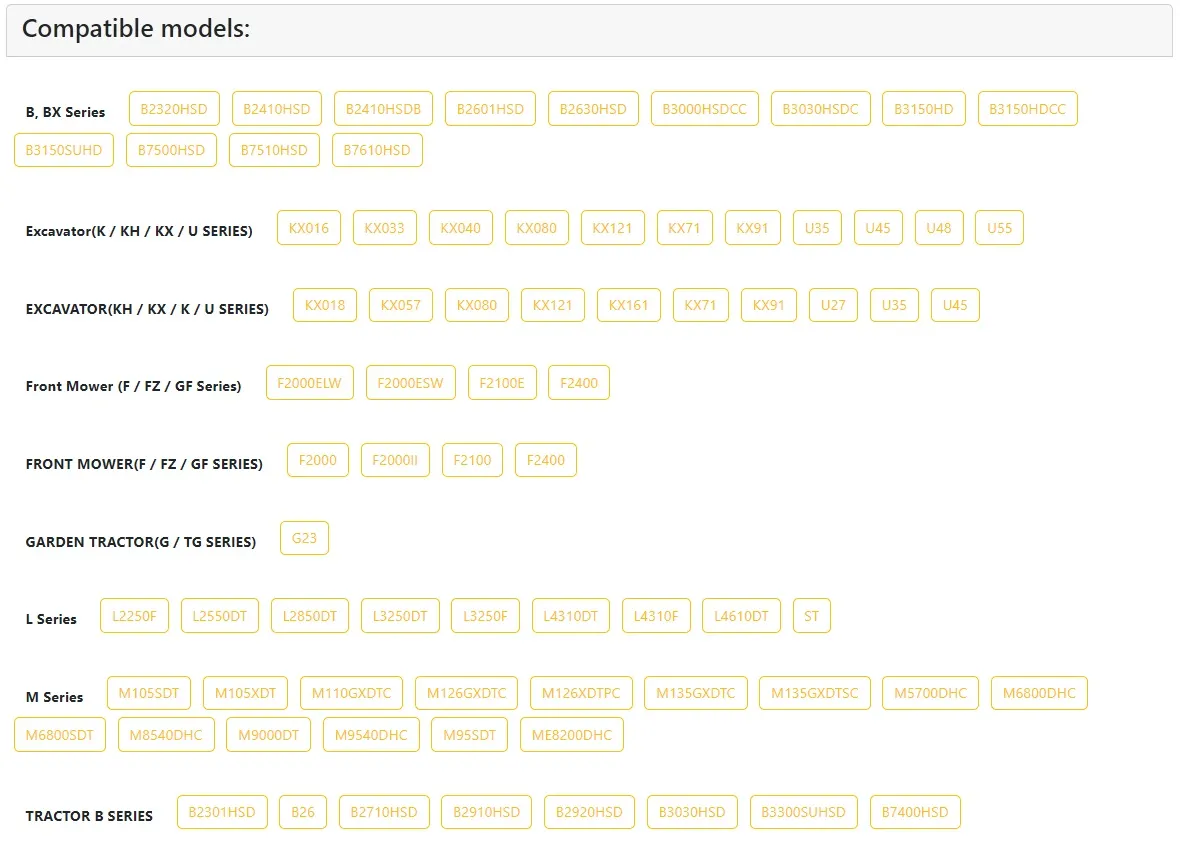The height and width of the screenshot is (857, 1180).
Task: Click the ME8200DHC model tag
Action: point(572,735)
